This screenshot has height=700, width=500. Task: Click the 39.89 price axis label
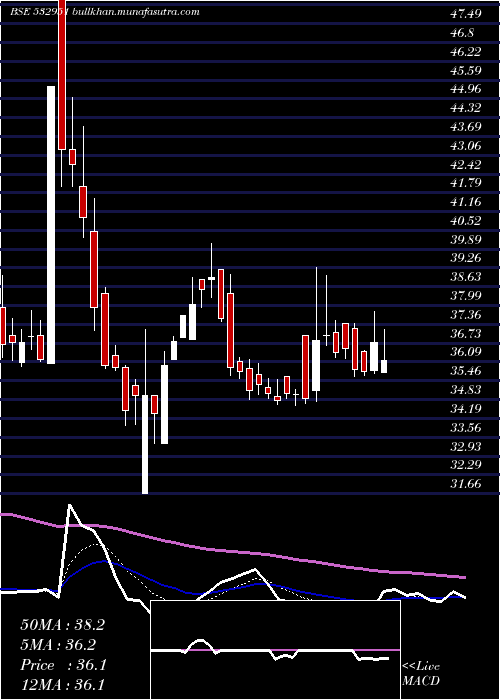click(466, 239)
